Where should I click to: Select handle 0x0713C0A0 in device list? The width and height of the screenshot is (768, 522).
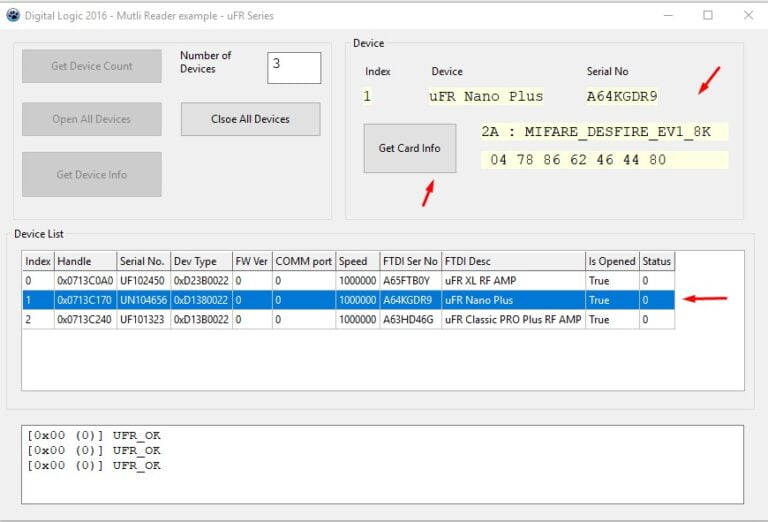point(85,281)
